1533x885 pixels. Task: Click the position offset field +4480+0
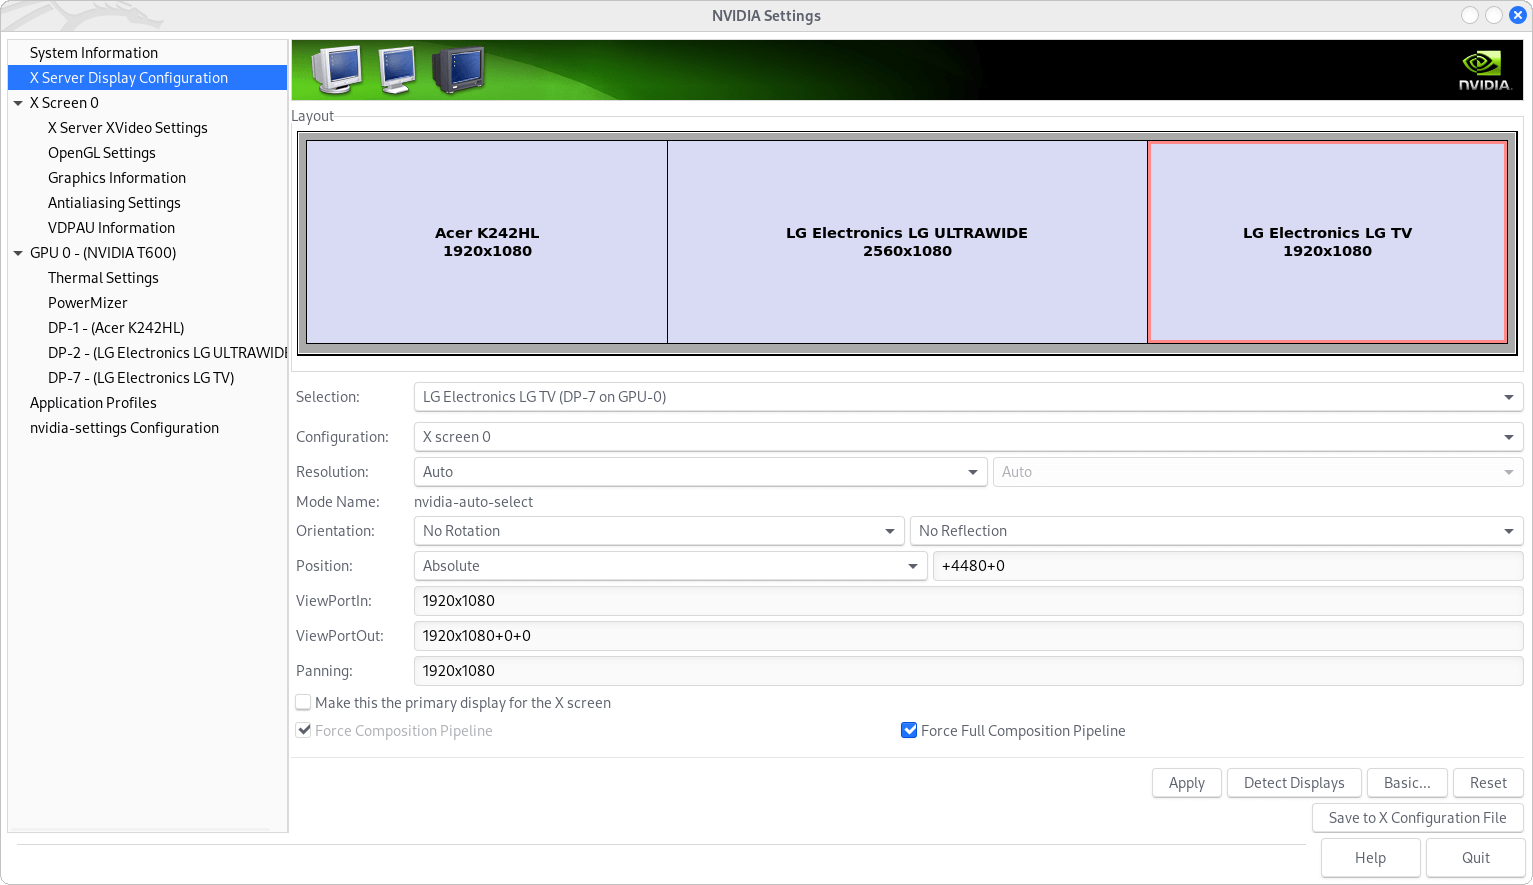click(x=1228, y=566)
